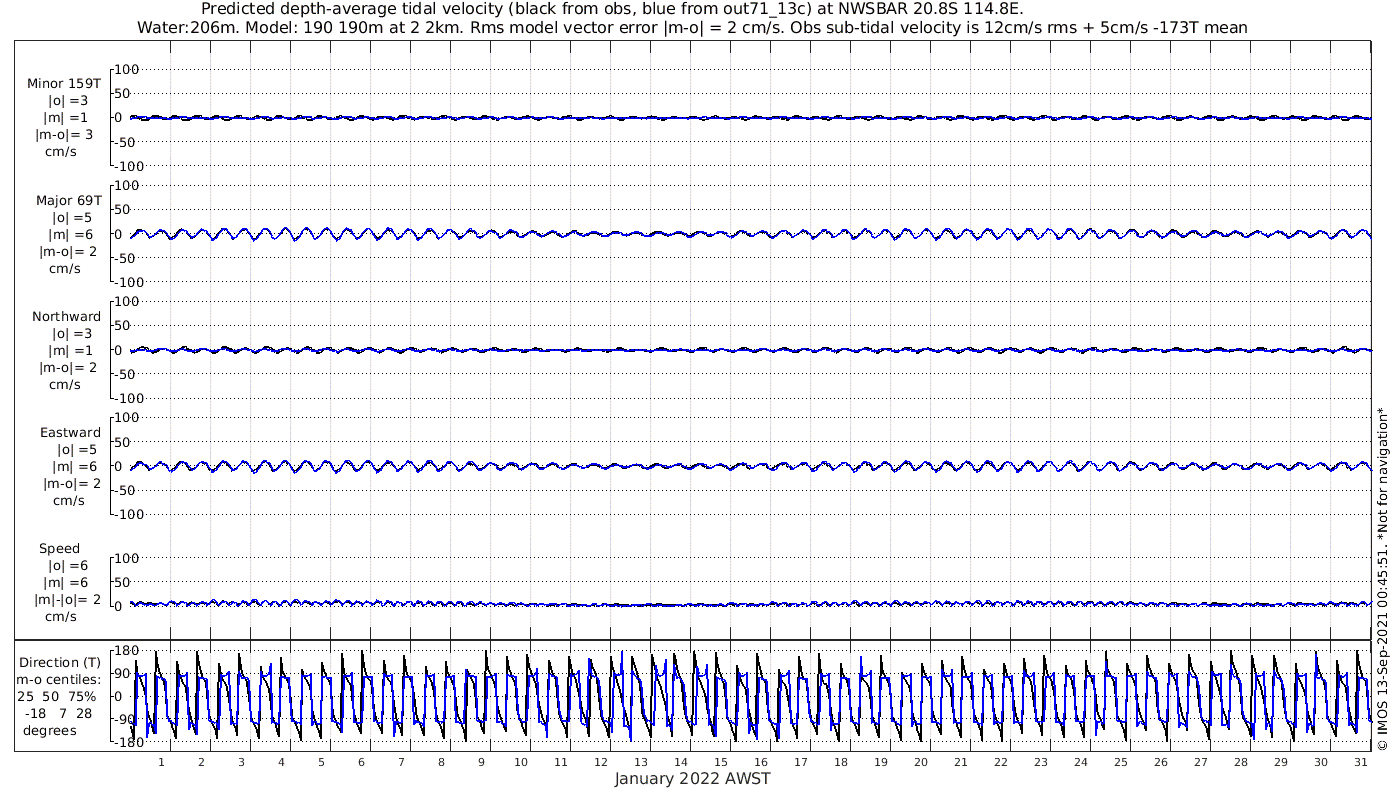Click the Speed panel label
Image resolution: width=1400 pixels, height=800 pixels.
pos(59,549)
